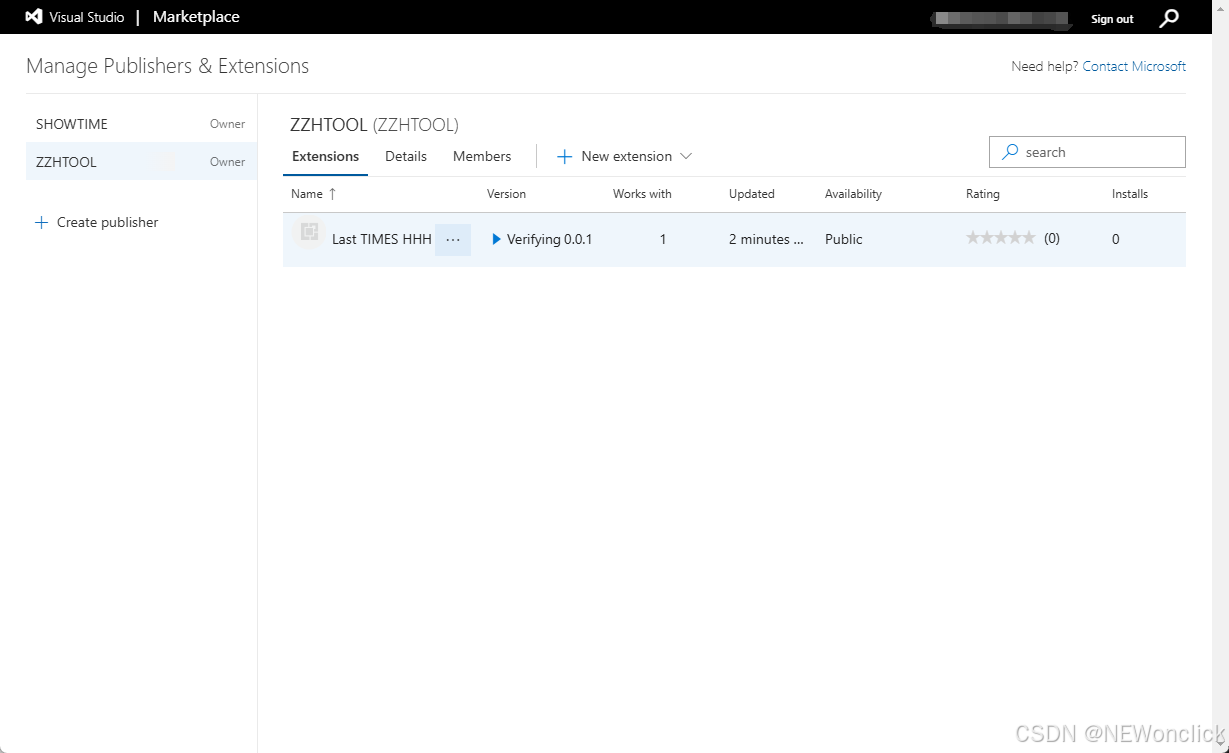Select the ZZHTOOL publisher

141,161
